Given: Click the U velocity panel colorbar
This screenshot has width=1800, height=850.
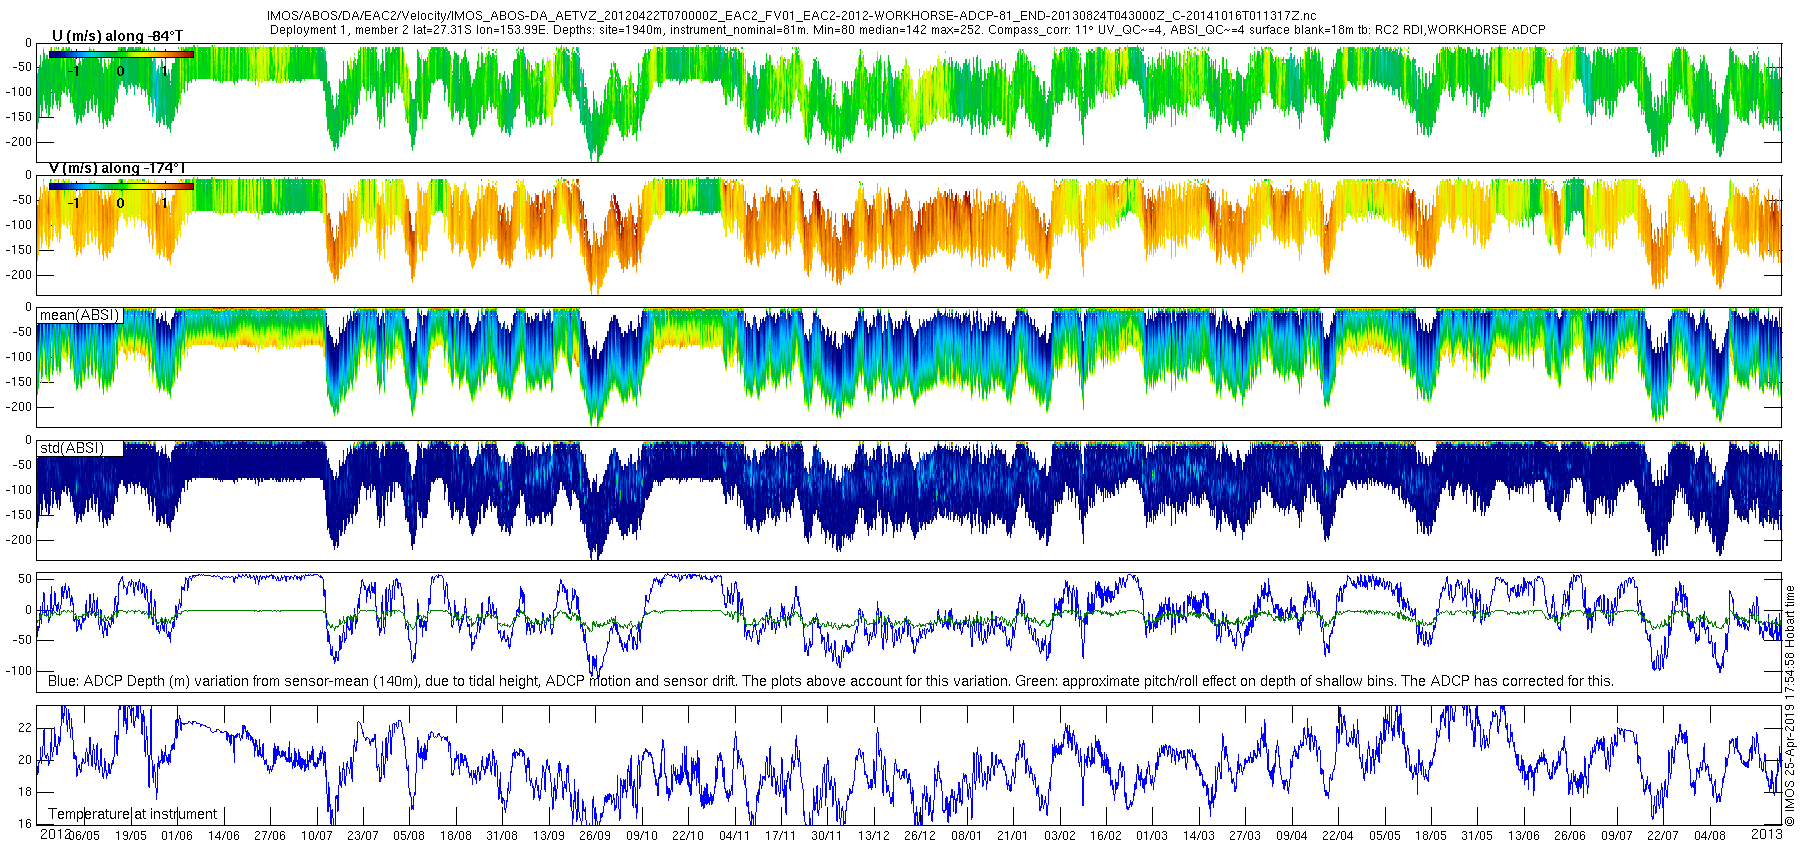Looking at the screenshot, I should point(121,54).
